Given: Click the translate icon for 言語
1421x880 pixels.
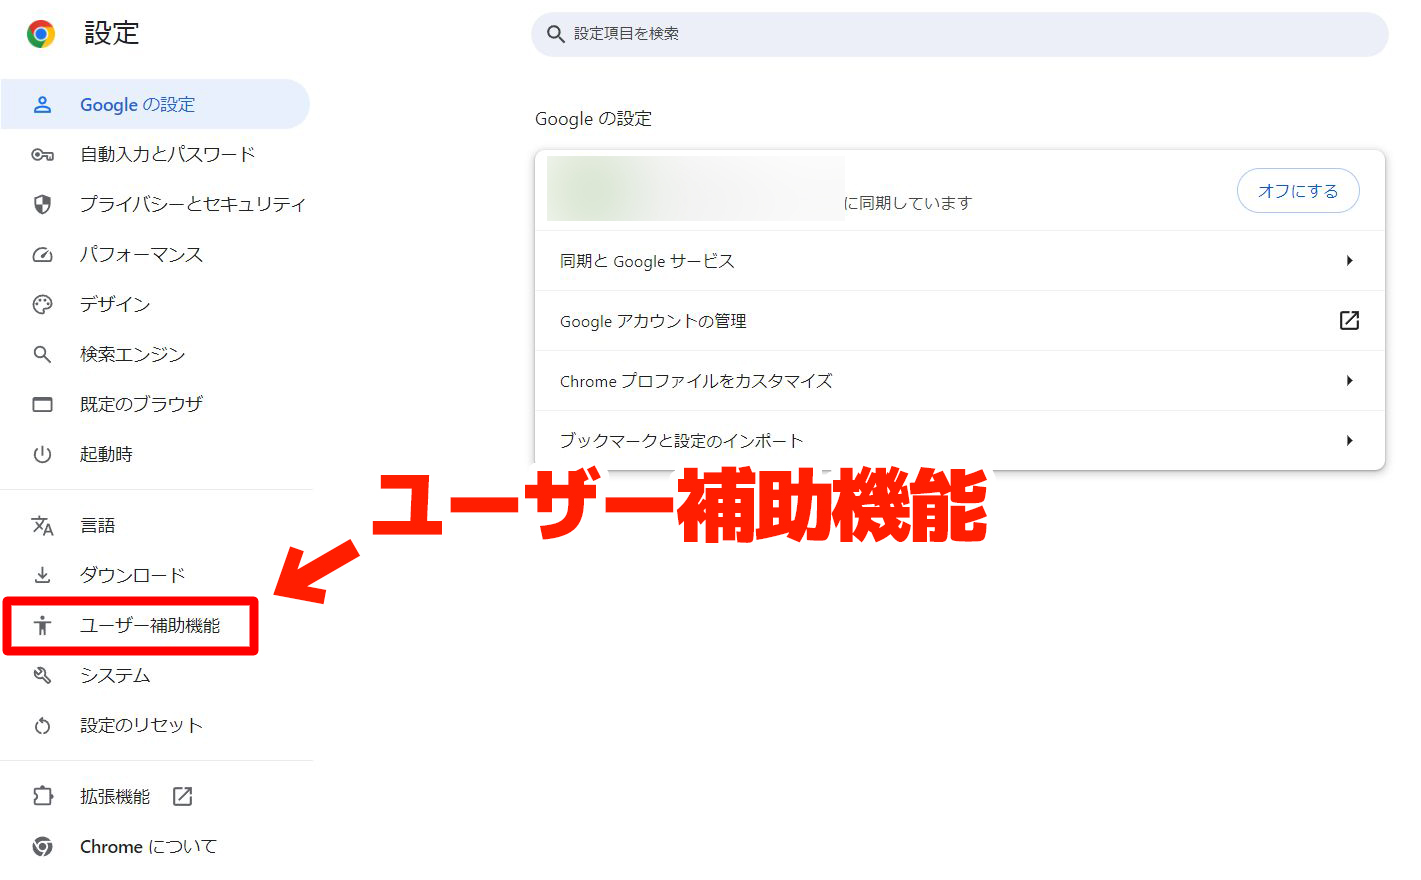Looking at the screenshot, I should coord(42,525).
